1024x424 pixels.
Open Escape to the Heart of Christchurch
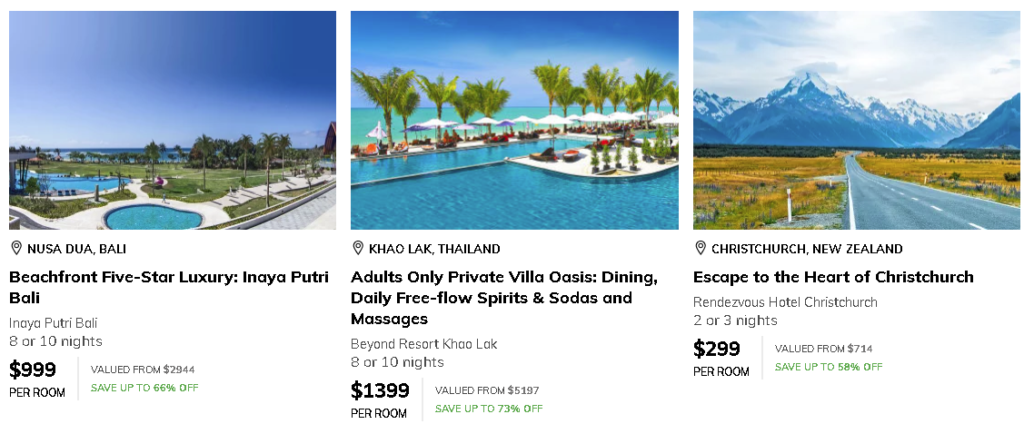click(x=833, y=277)
